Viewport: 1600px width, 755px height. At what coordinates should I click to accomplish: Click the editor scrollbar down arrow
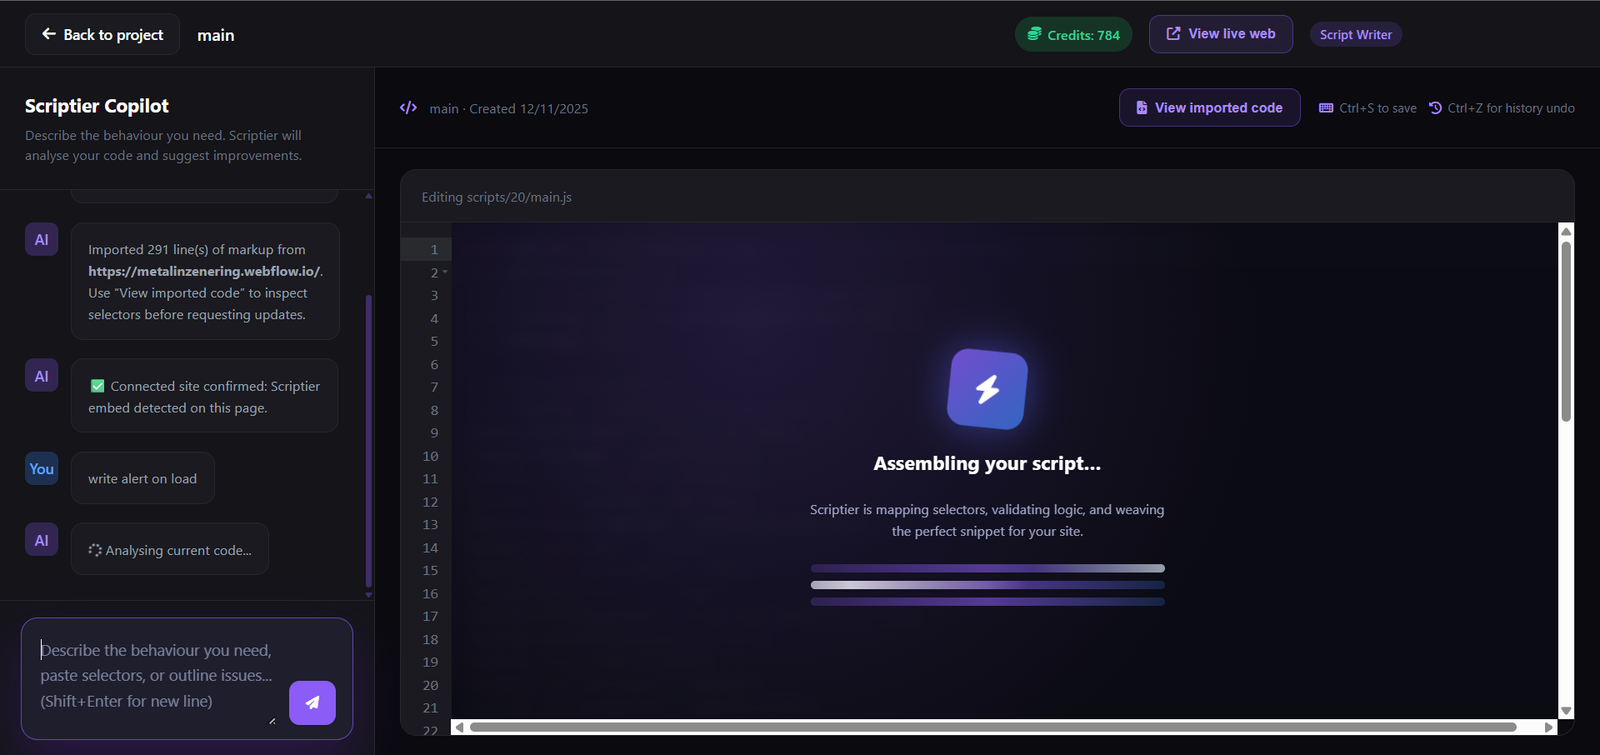click(x=1566, y=711)
